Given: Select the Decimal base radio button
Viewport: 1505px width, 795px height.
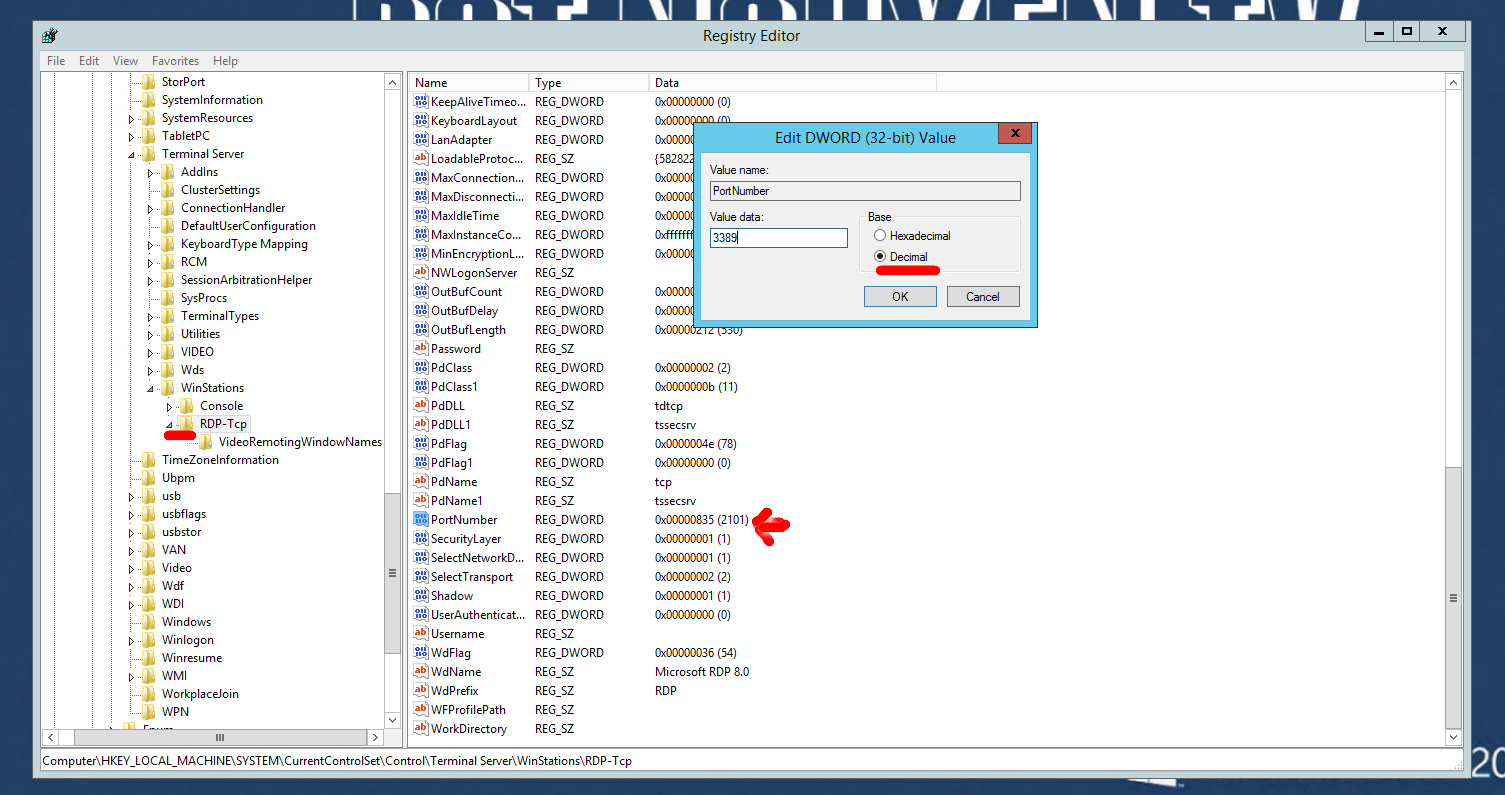Looking at the screenshot, I should (880, 257).
